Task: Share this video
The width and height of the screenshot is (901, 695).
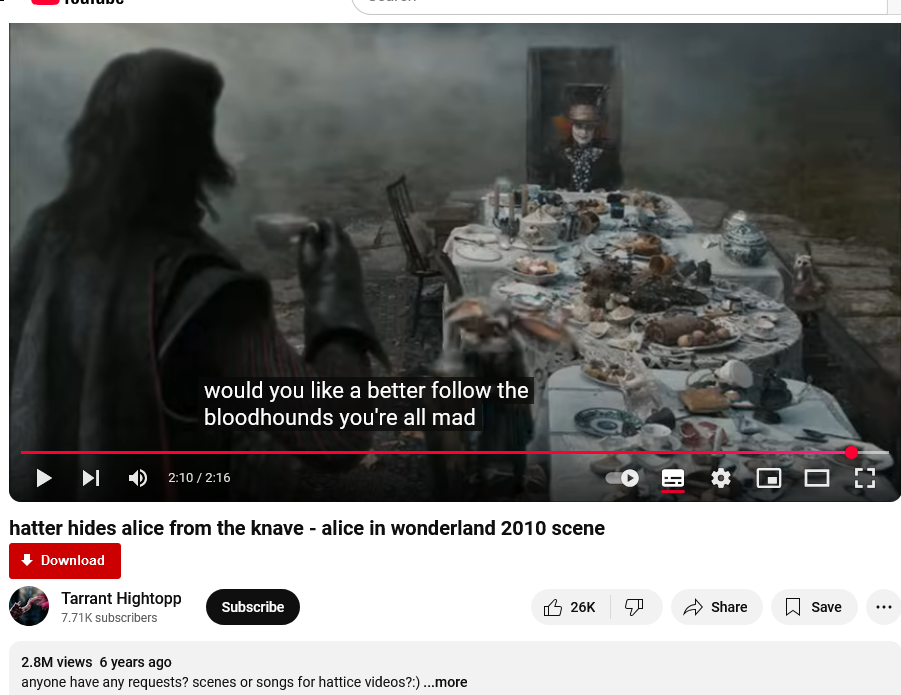Action: [x=717, y=607]
